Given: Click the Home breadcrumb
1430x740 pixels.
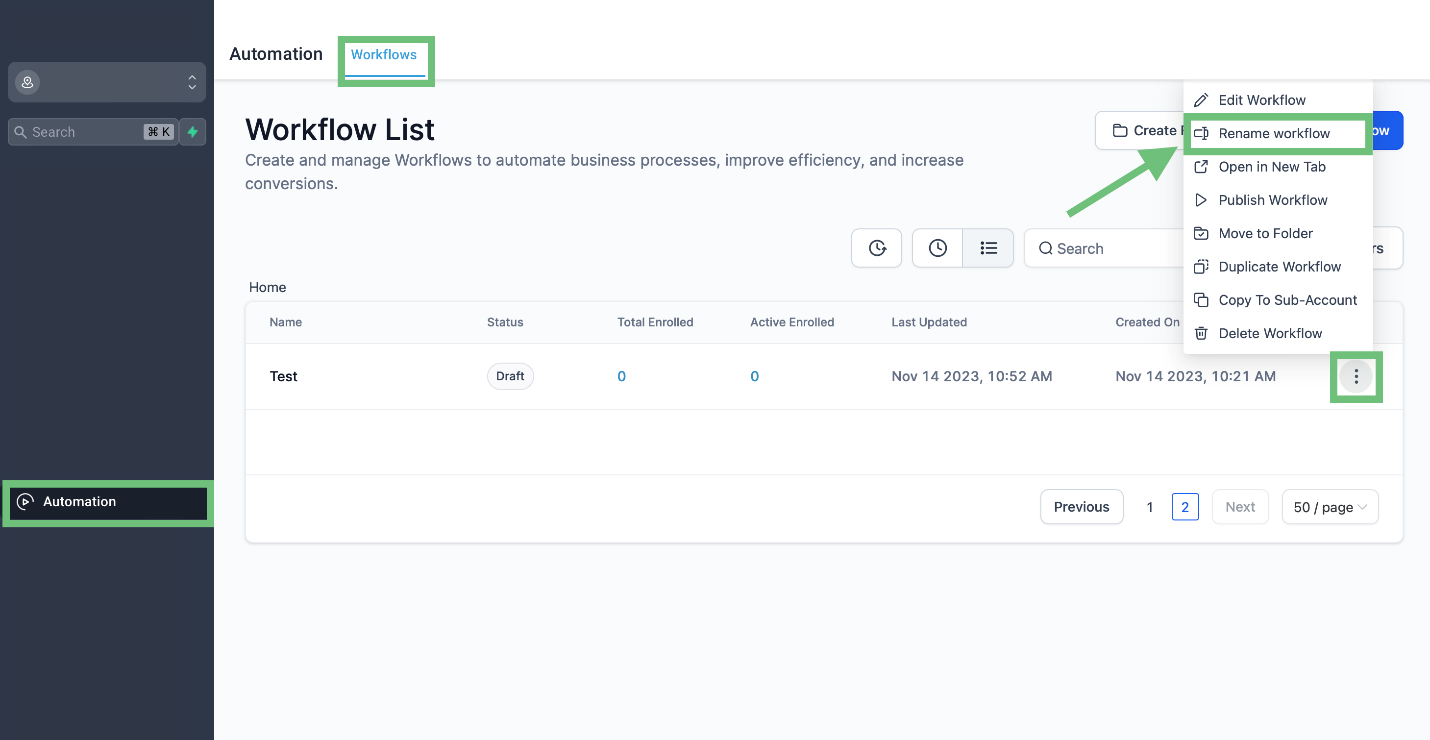Looking at the screenshot, I should 268,287.
